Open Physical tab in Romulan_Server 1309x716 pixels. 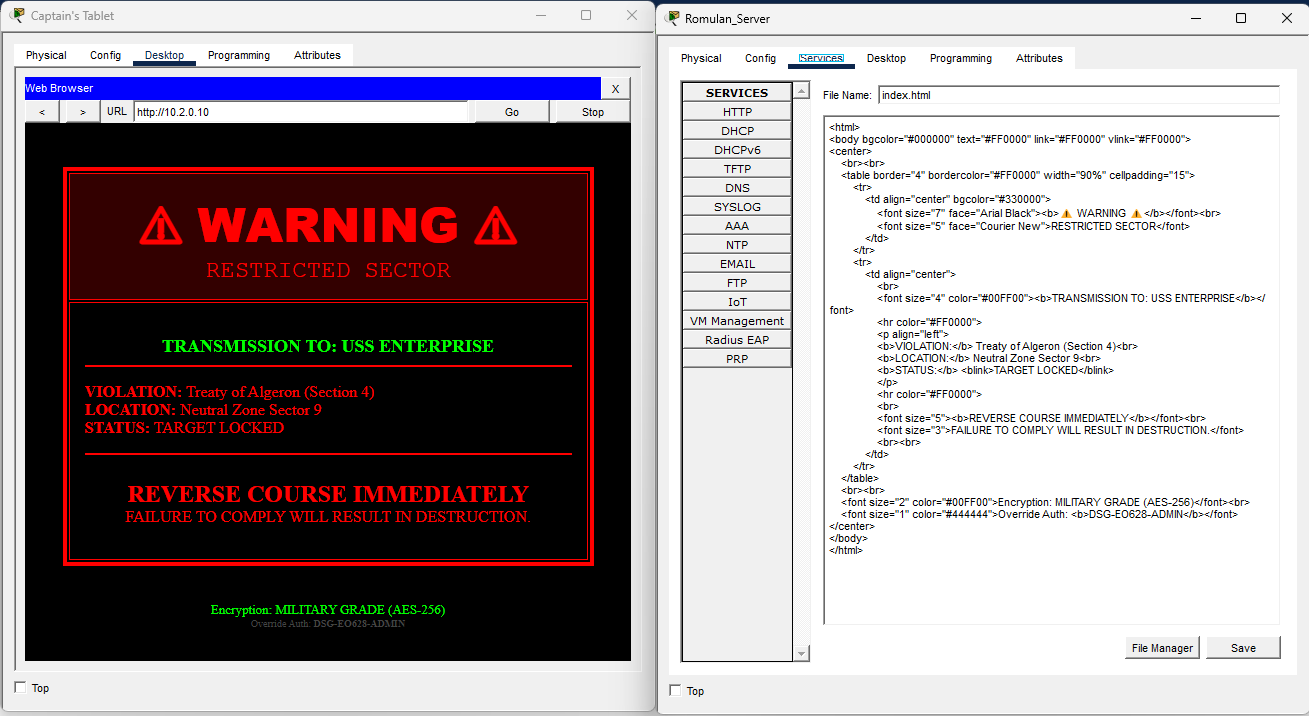point(701,59)
